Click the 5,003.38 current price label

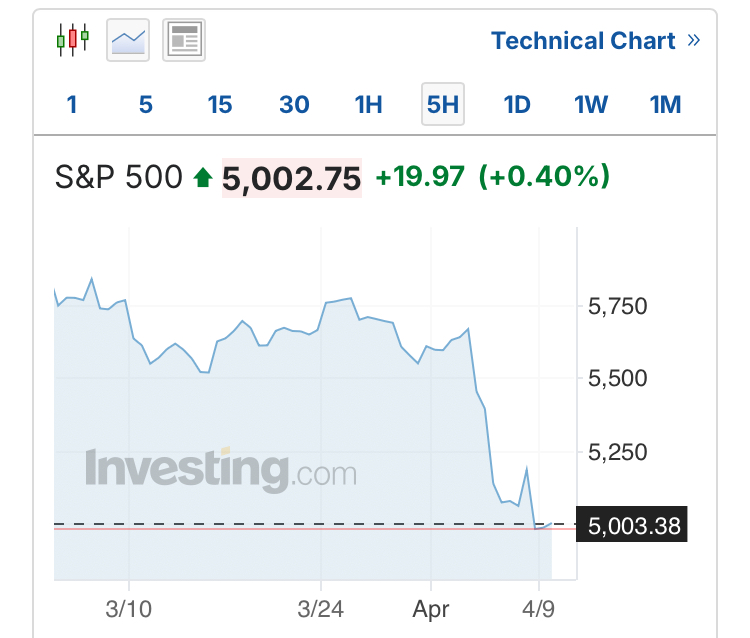[x=632, y=524]
